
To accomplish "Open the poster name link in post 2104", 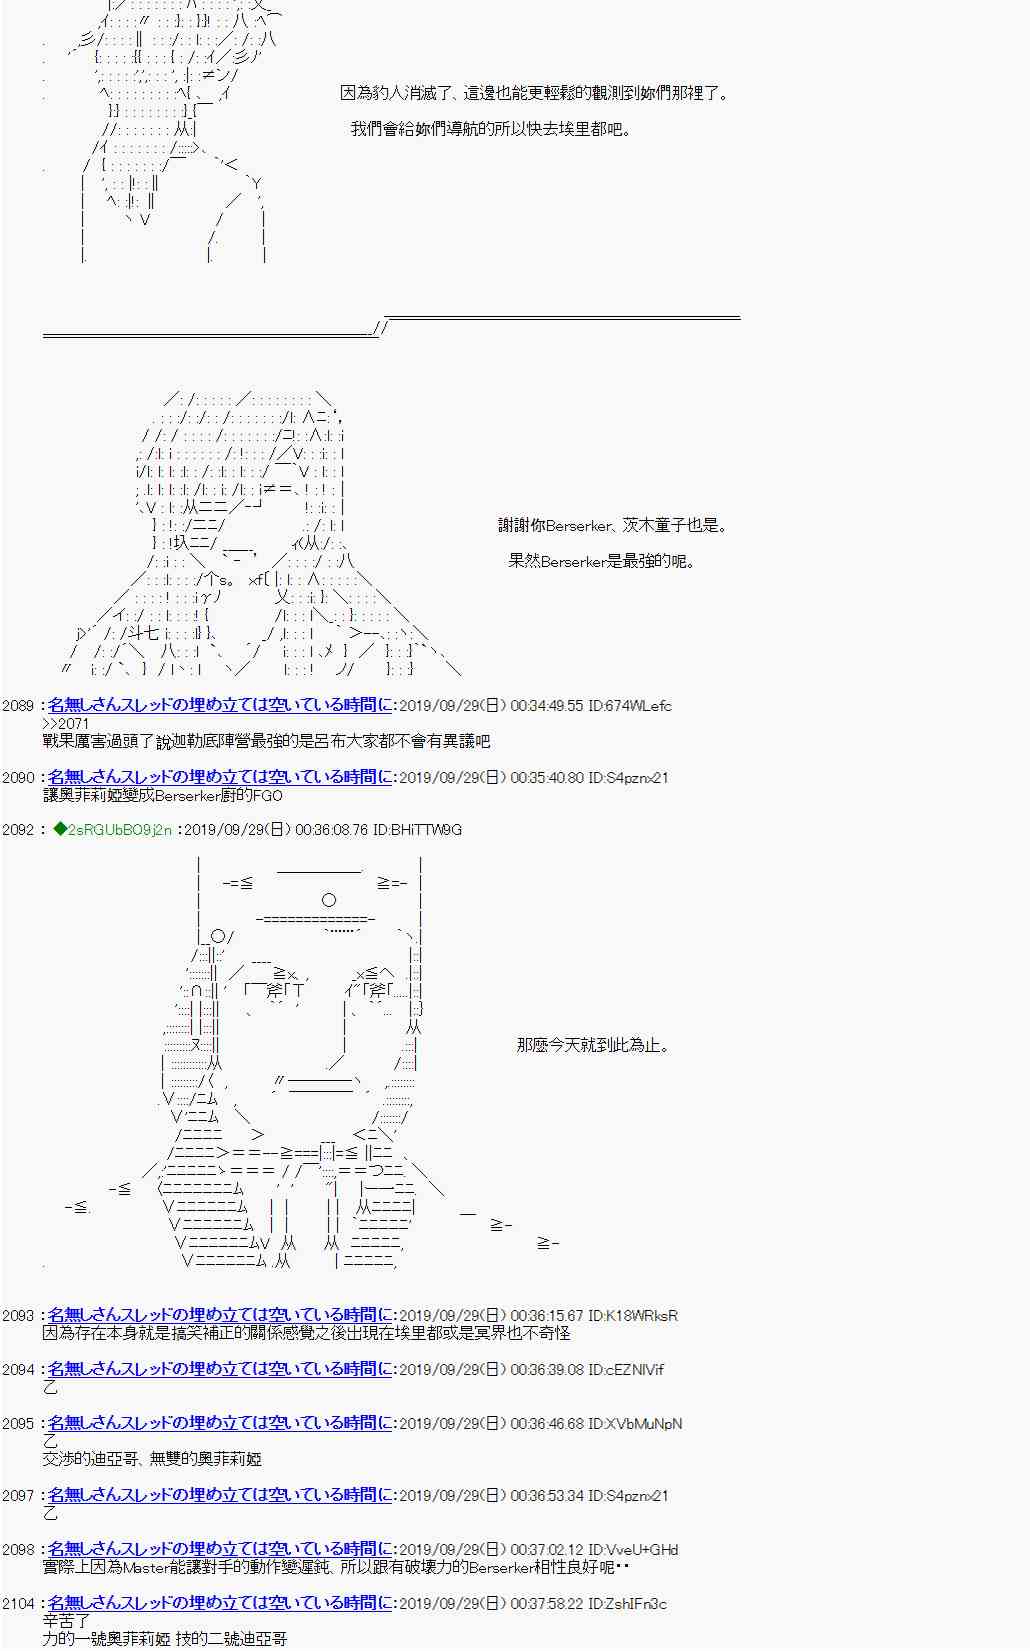I will 220,1603.
